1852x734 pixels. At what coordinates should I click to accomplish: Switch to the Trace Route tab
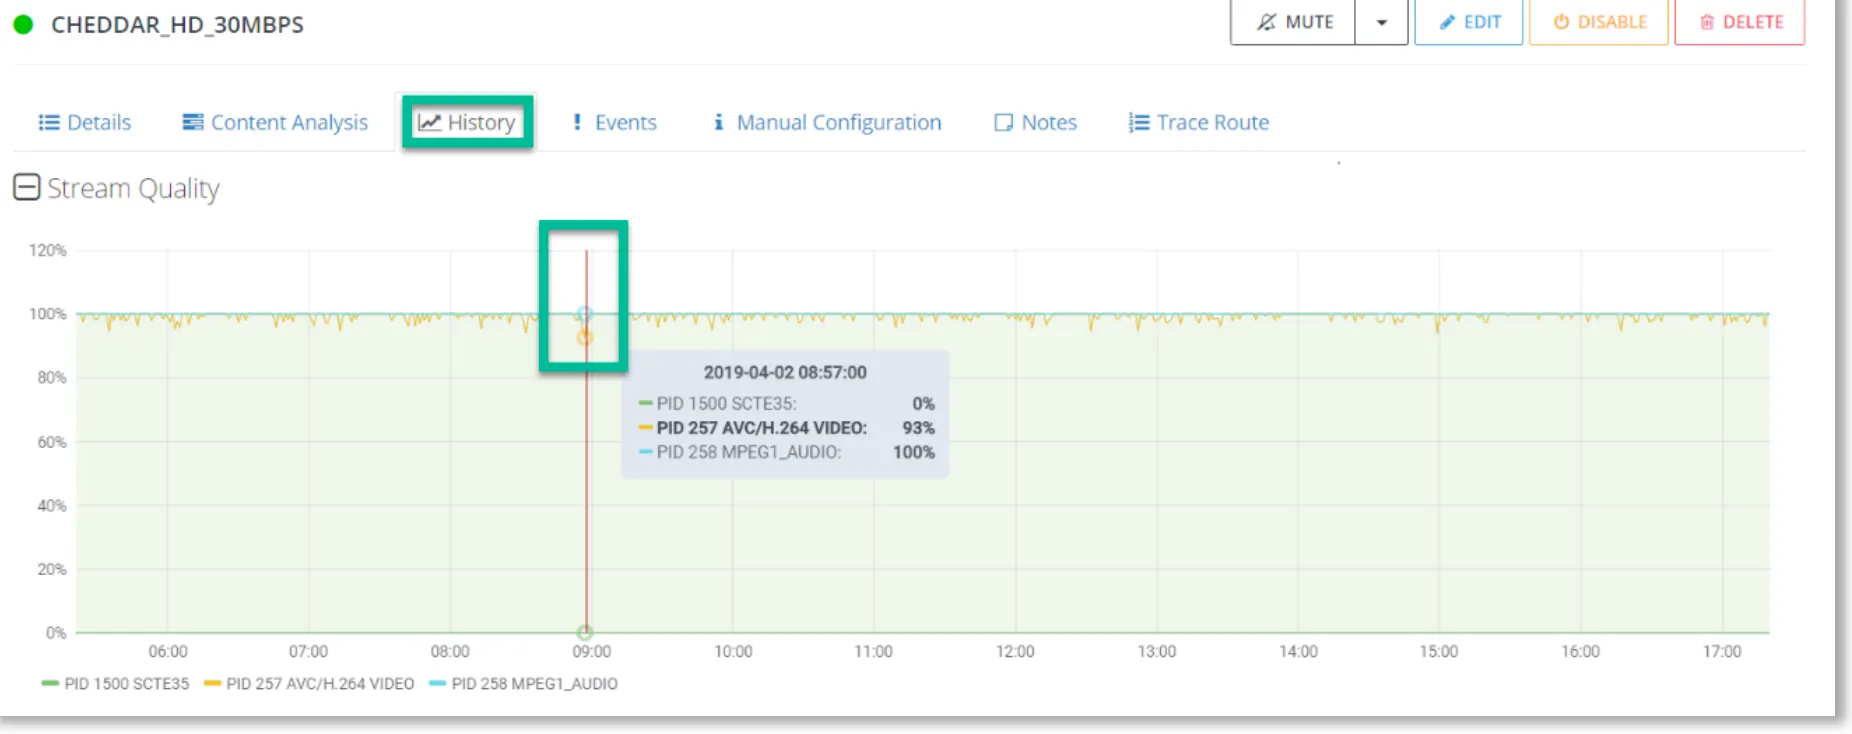(1199, 122)
